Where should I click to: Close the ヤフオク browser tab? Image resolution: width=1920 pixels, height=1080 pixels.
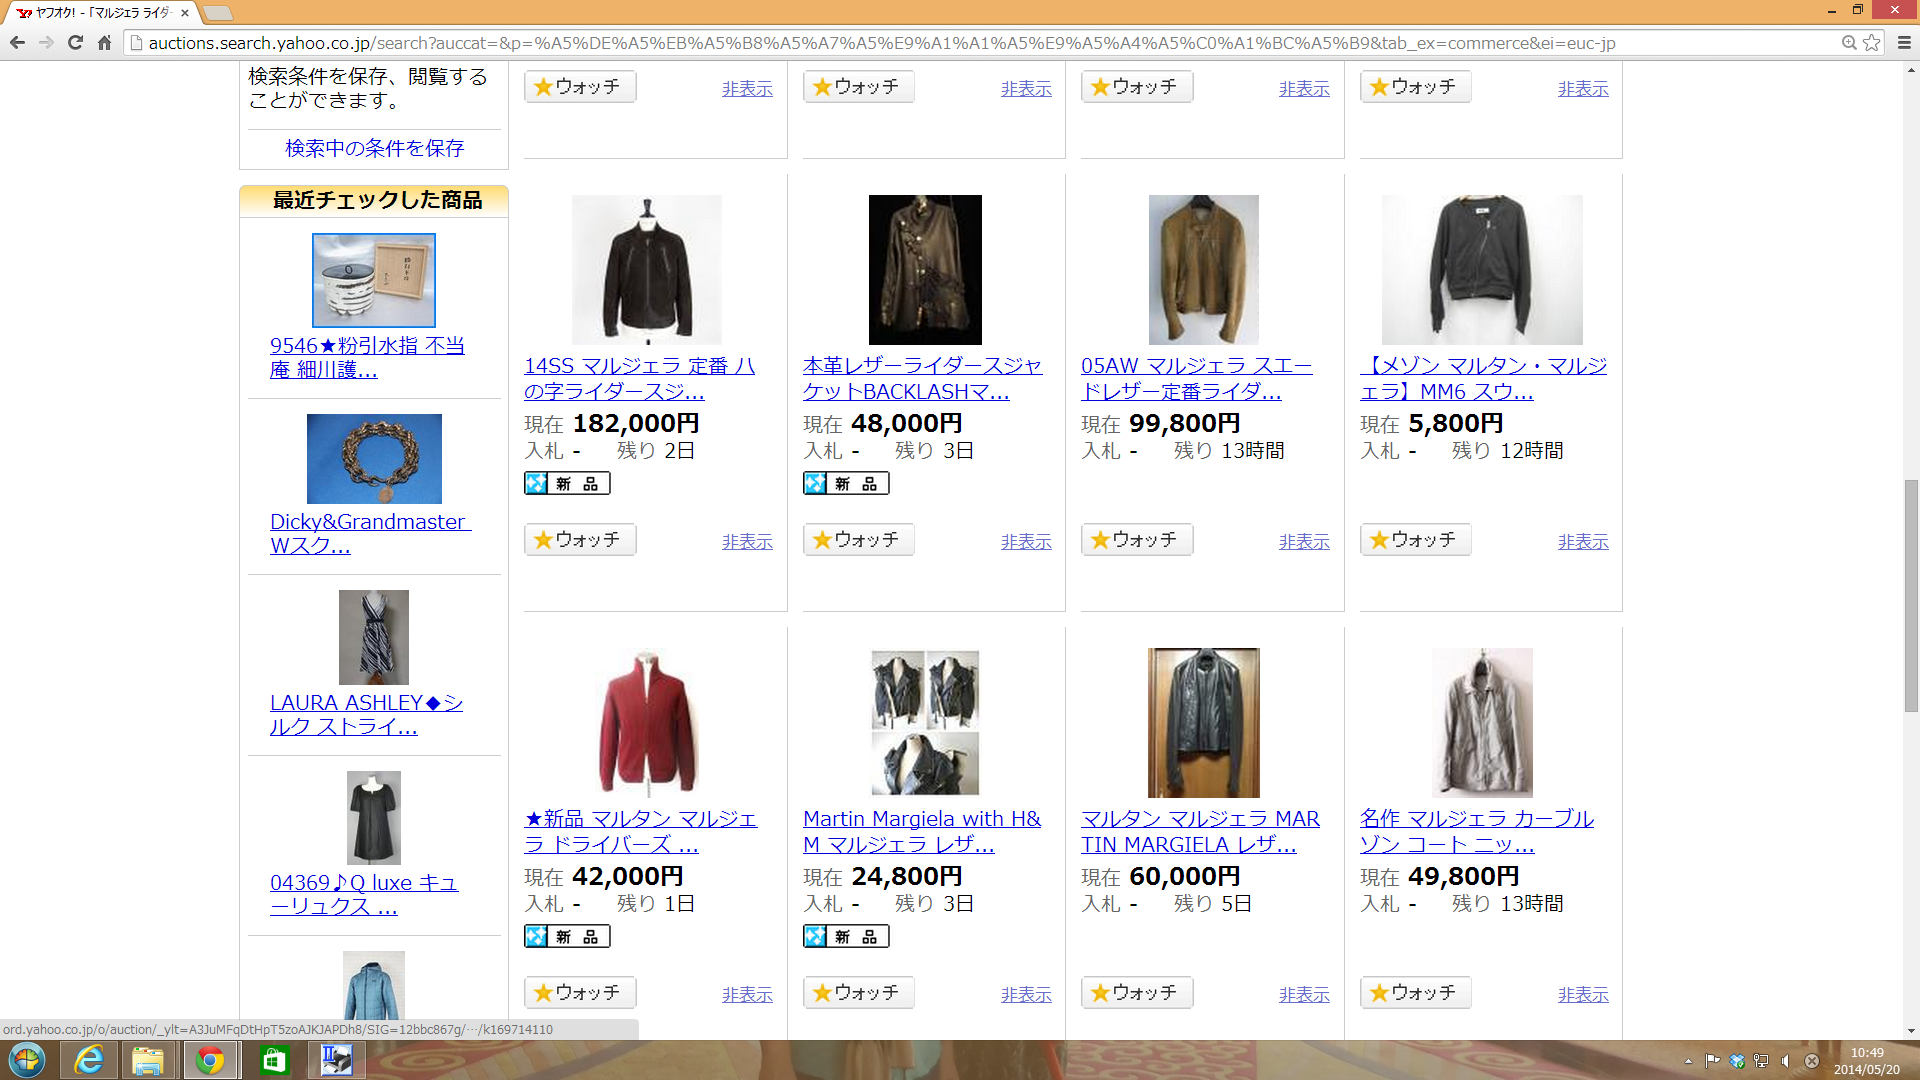(x=185, y=13)
